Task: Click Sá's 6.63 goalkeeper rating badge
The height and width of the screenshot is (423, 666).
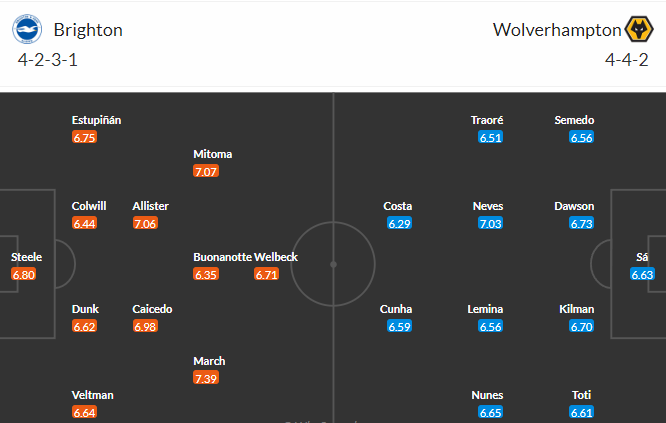Action: click(642, 275)
